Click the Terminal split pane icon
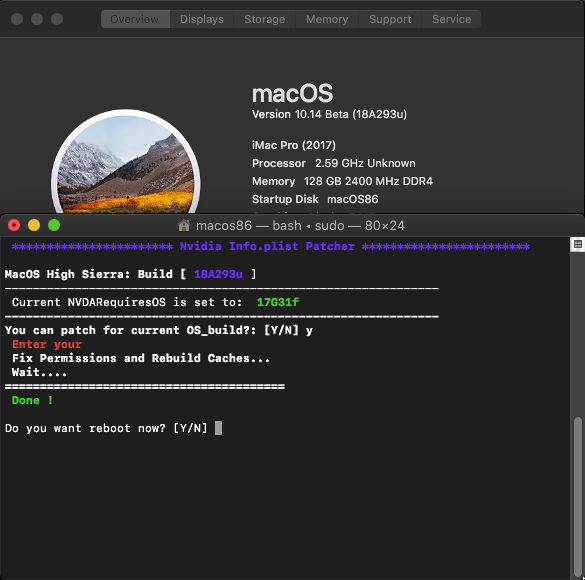 (578, 244)
